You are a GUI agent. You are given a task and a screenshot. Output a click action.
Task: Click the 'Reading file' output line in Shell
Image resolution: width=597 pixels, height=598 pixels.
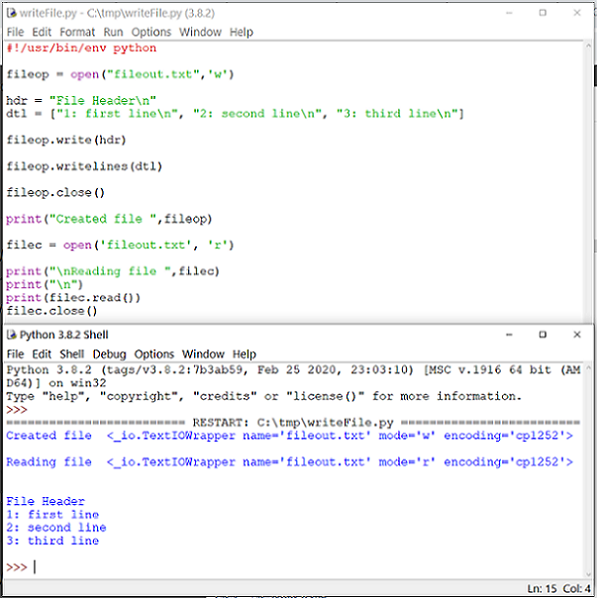[x=290, y=462]
